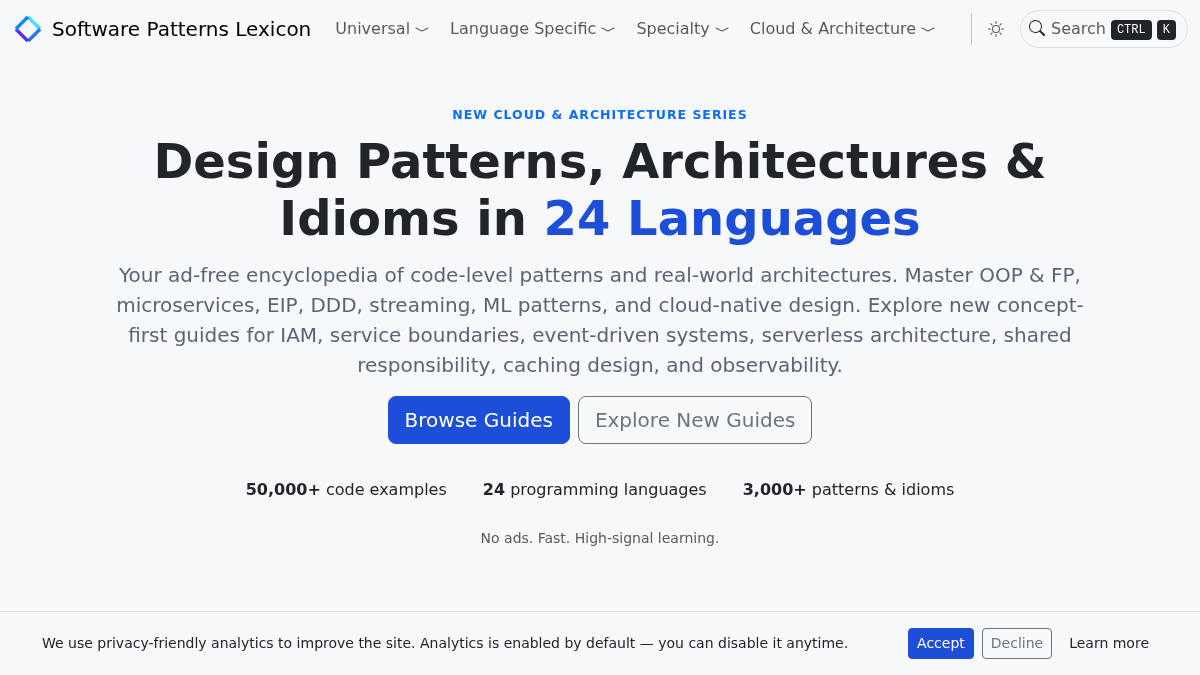Image resolution: width=1200 pixels, height=675 pixels.
Task: Click the Software Patterns Lexicon diamond logo
Action: tap(28, 29)
